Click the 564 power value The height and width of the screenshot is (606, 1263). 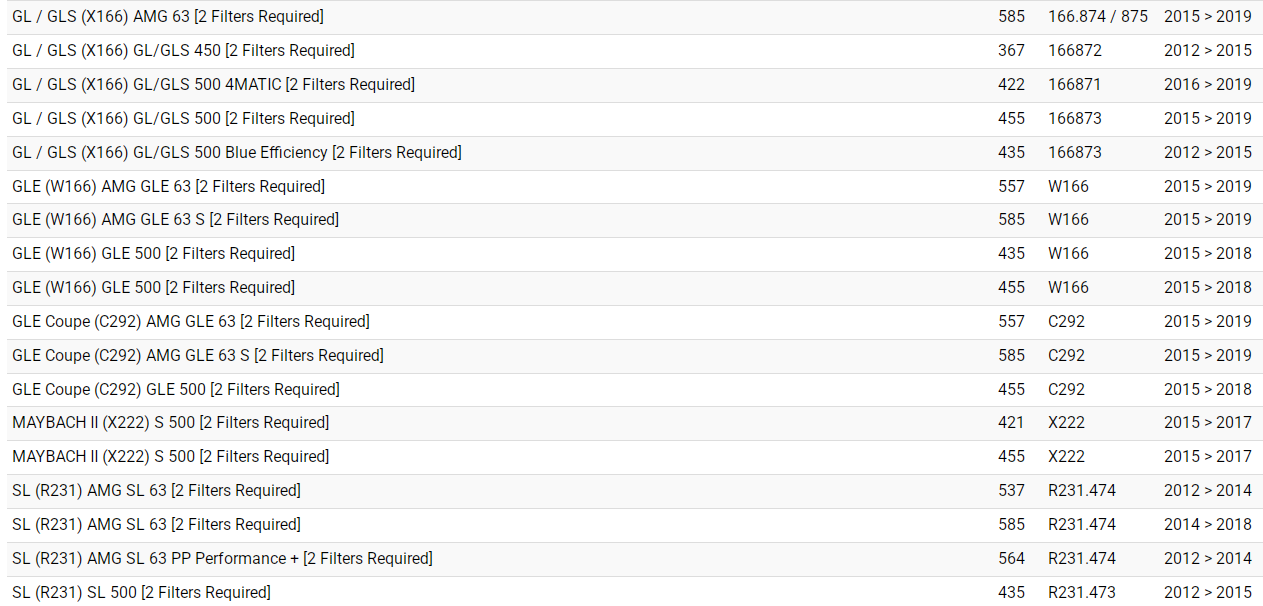point(1011,559)
